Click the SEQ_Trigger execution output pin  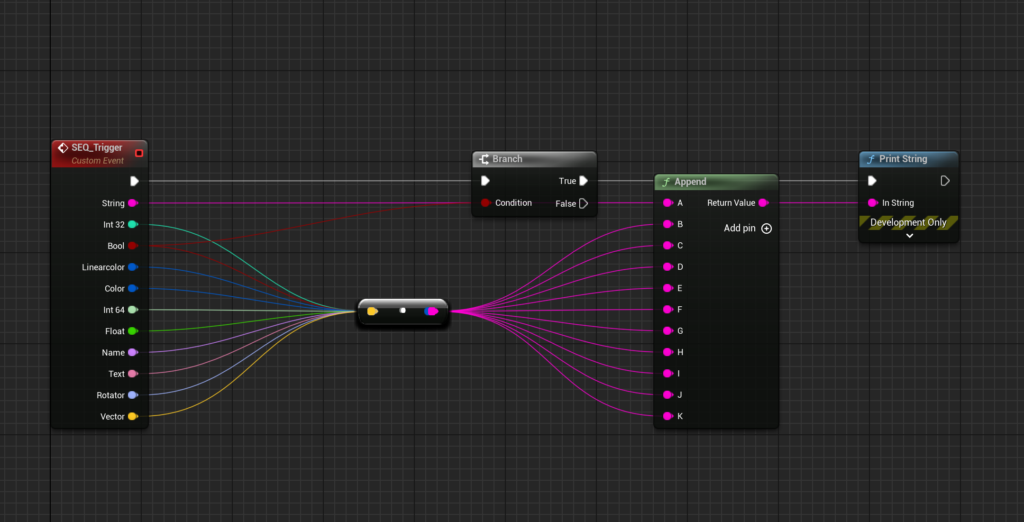pos(134,181)
